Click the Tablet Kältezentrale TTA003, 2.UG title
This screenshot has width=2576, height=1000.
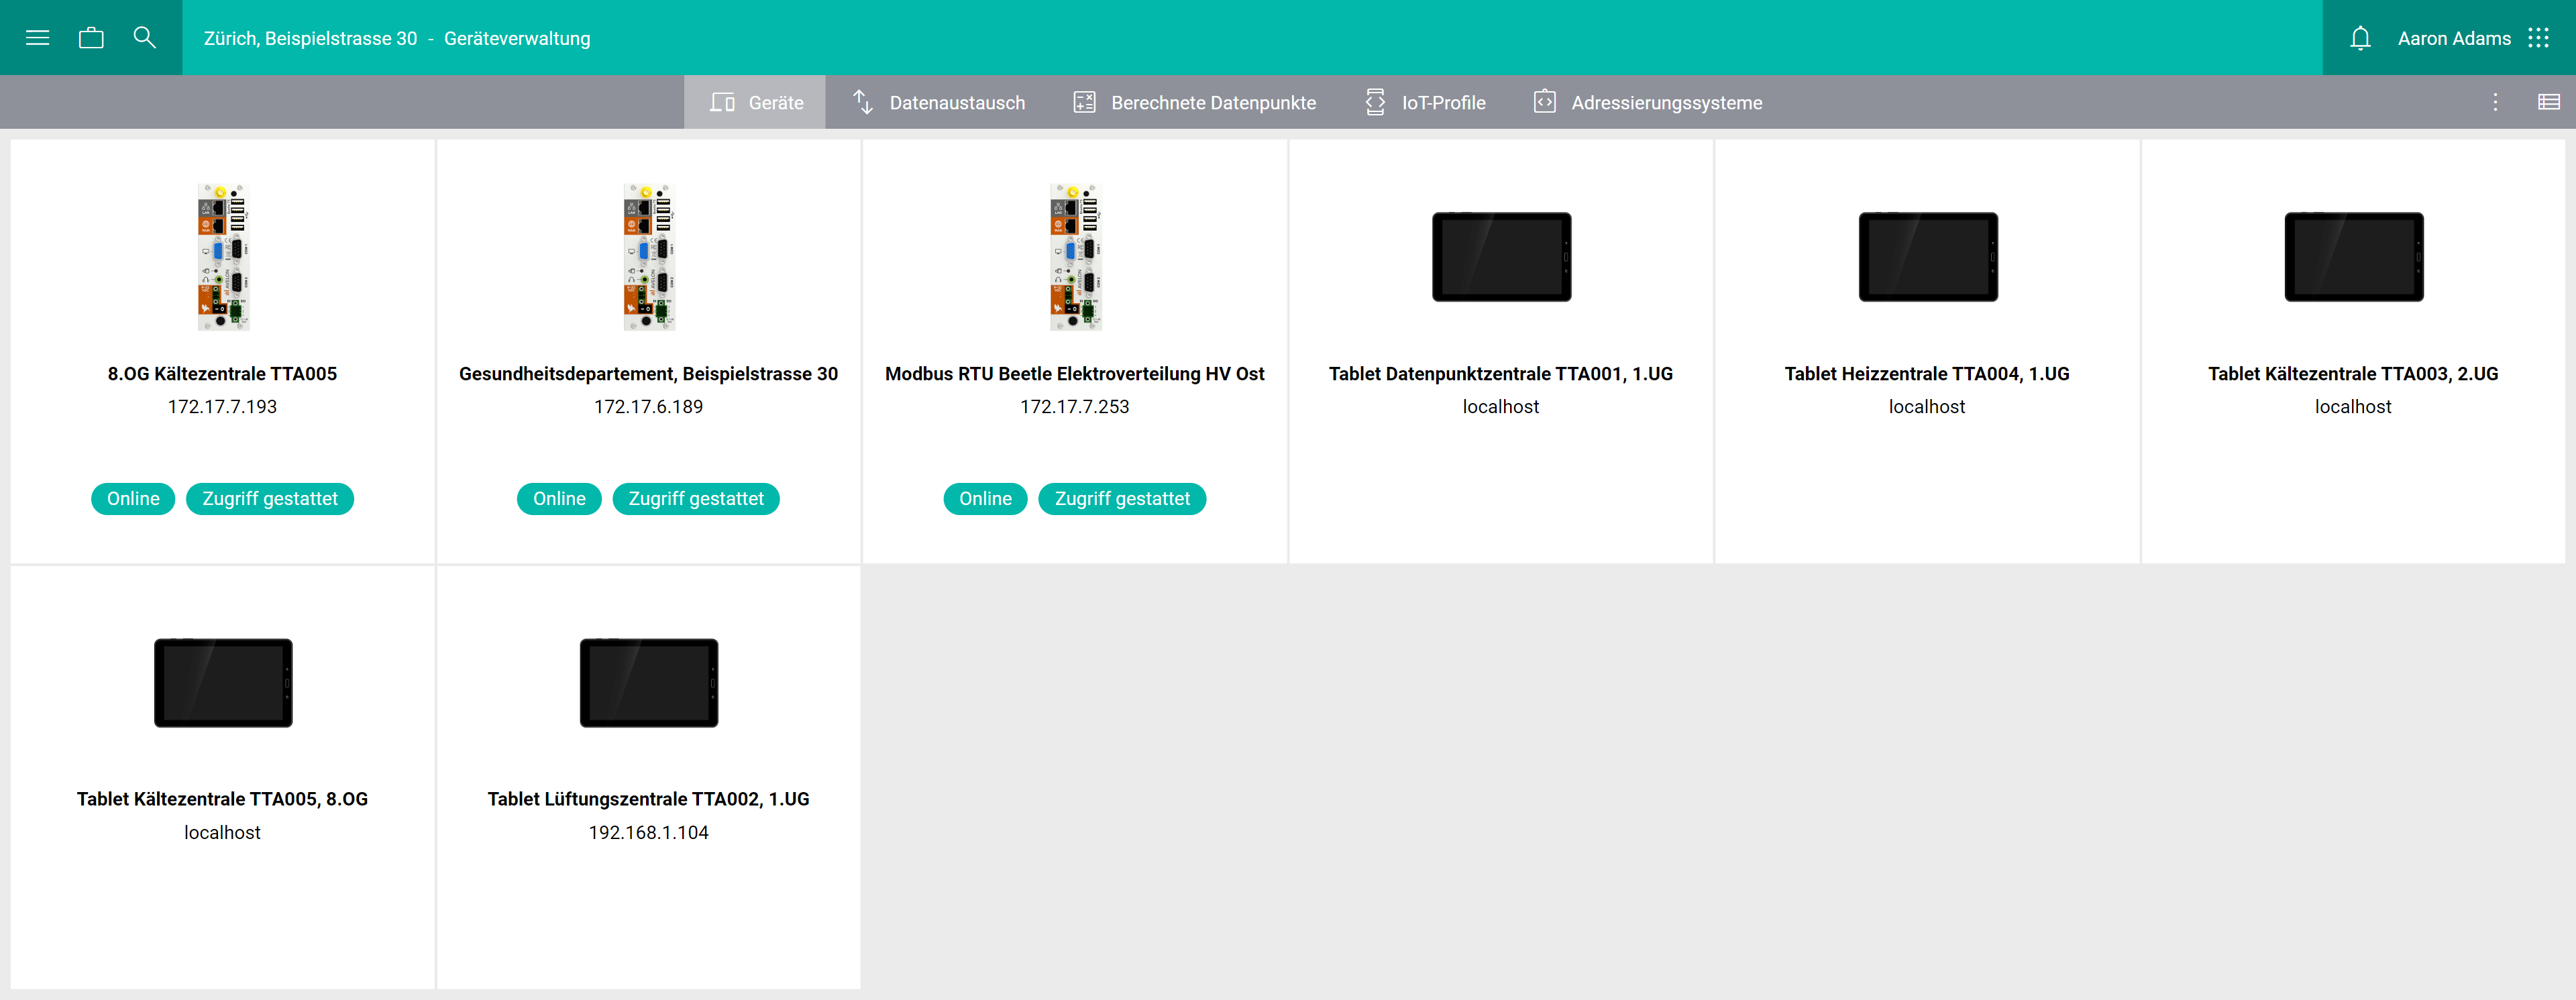coord(2353,374)
